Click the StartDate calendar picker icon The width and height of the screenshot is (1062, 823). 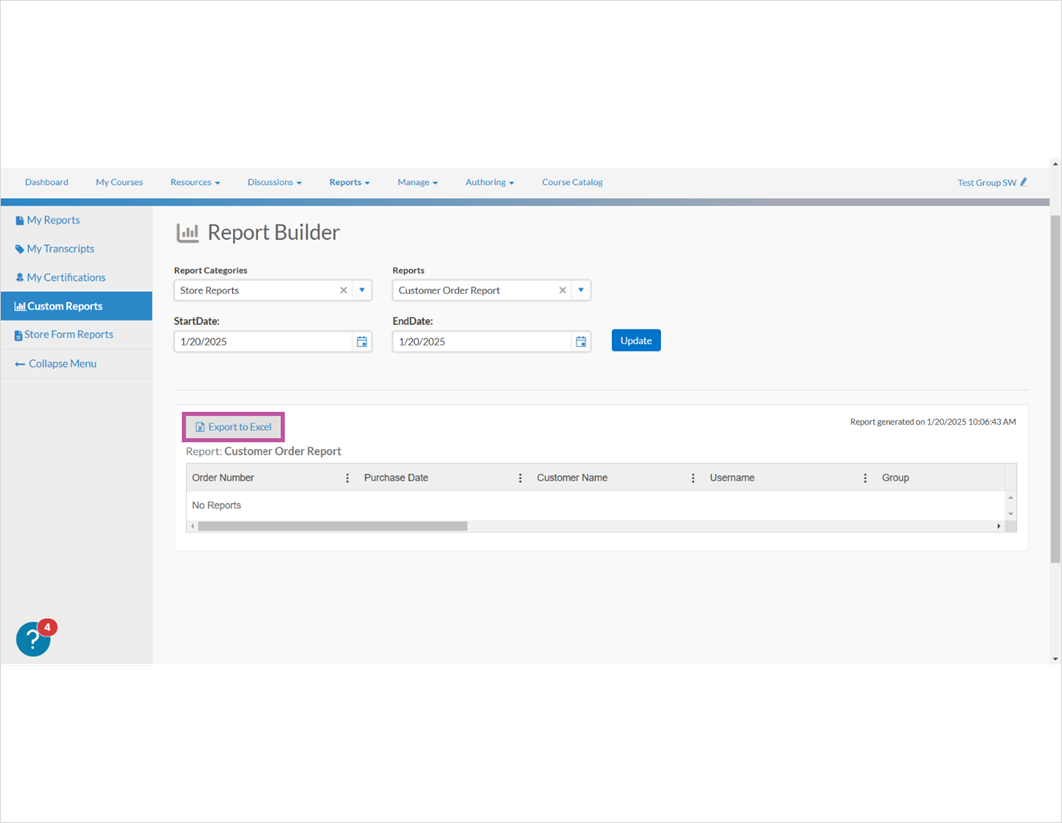click(362, 341)
